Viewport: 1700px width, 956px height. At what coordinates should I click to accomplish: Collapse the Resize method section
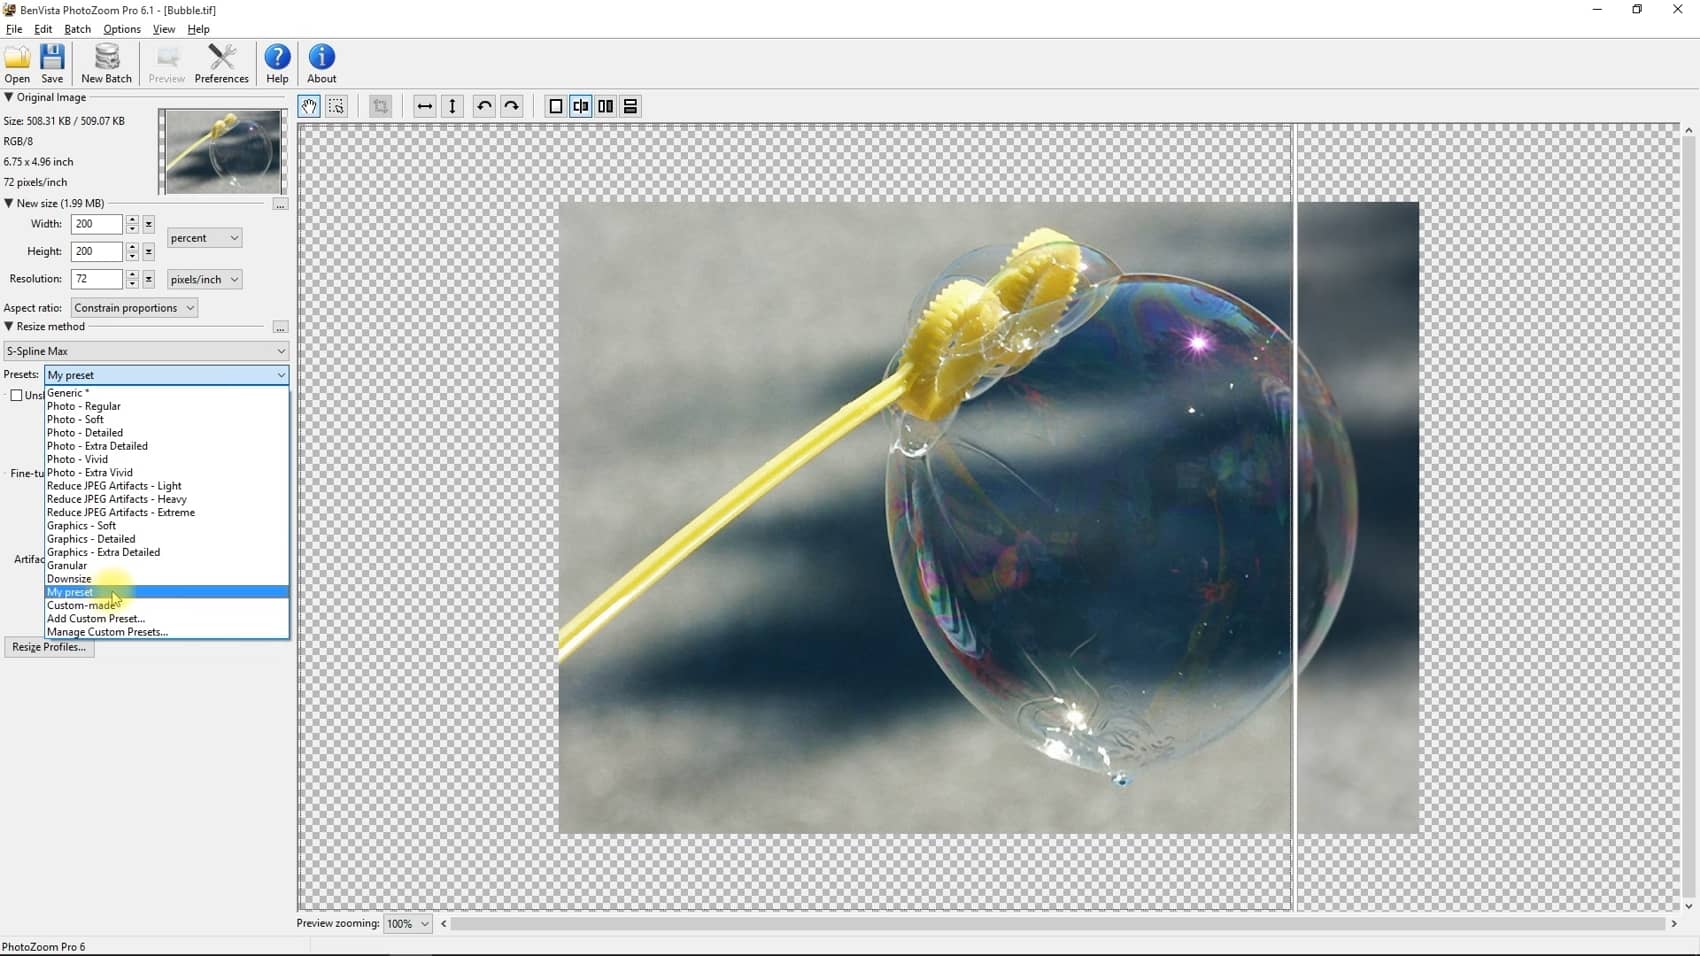[8, 326]
